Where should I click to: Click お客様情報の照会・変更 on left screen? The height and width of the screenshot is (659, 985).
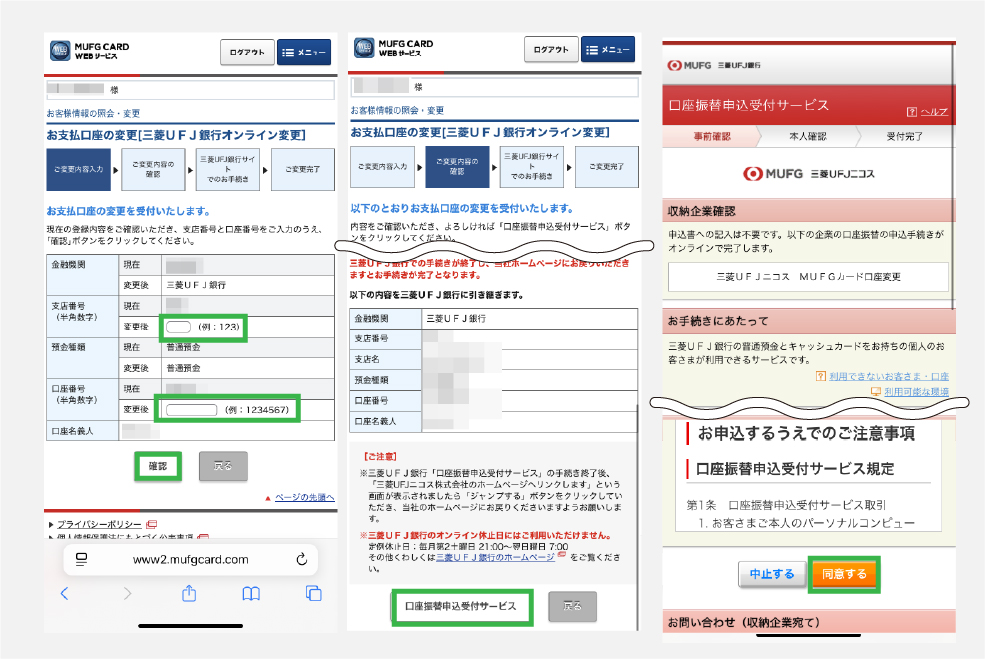(x=93, y=113)
